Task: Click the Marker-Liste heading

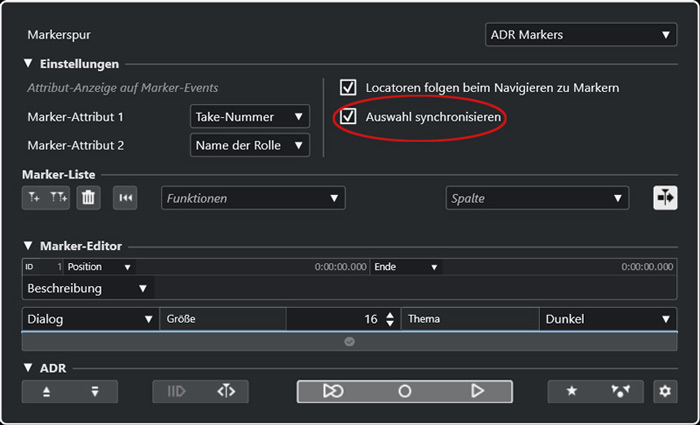Action: 58,175
